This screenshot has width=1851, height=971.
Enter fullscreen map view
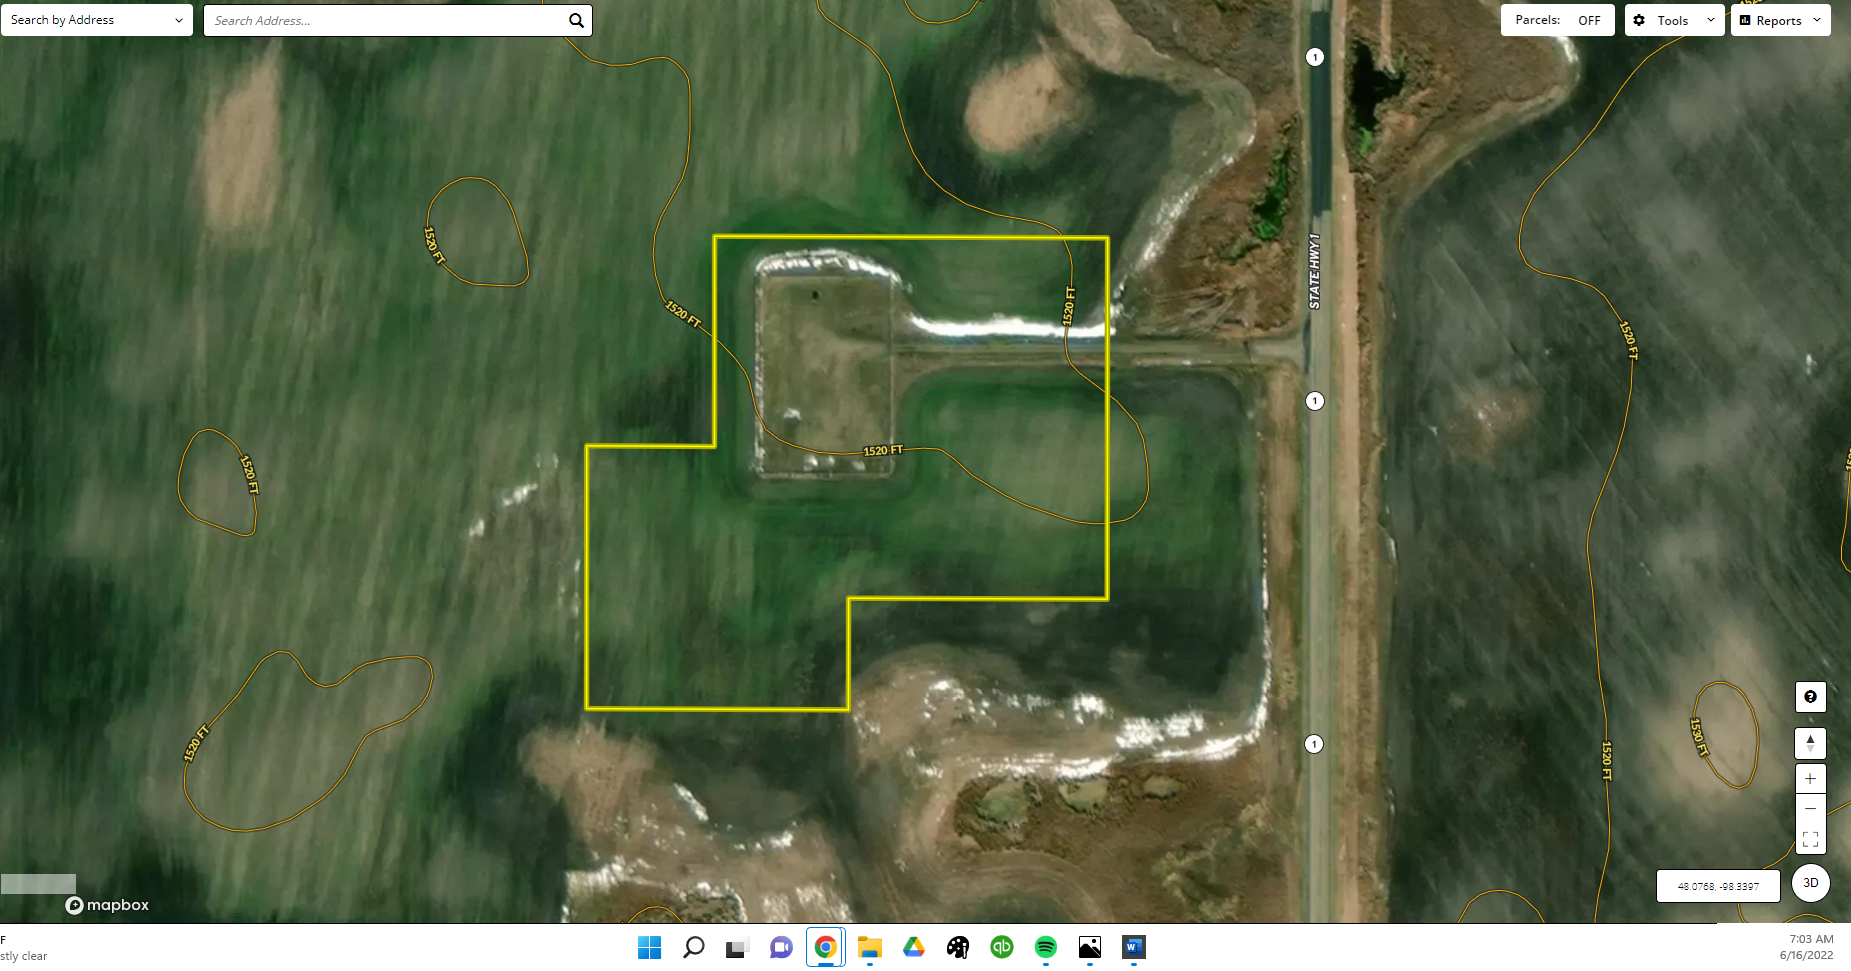1810,839
